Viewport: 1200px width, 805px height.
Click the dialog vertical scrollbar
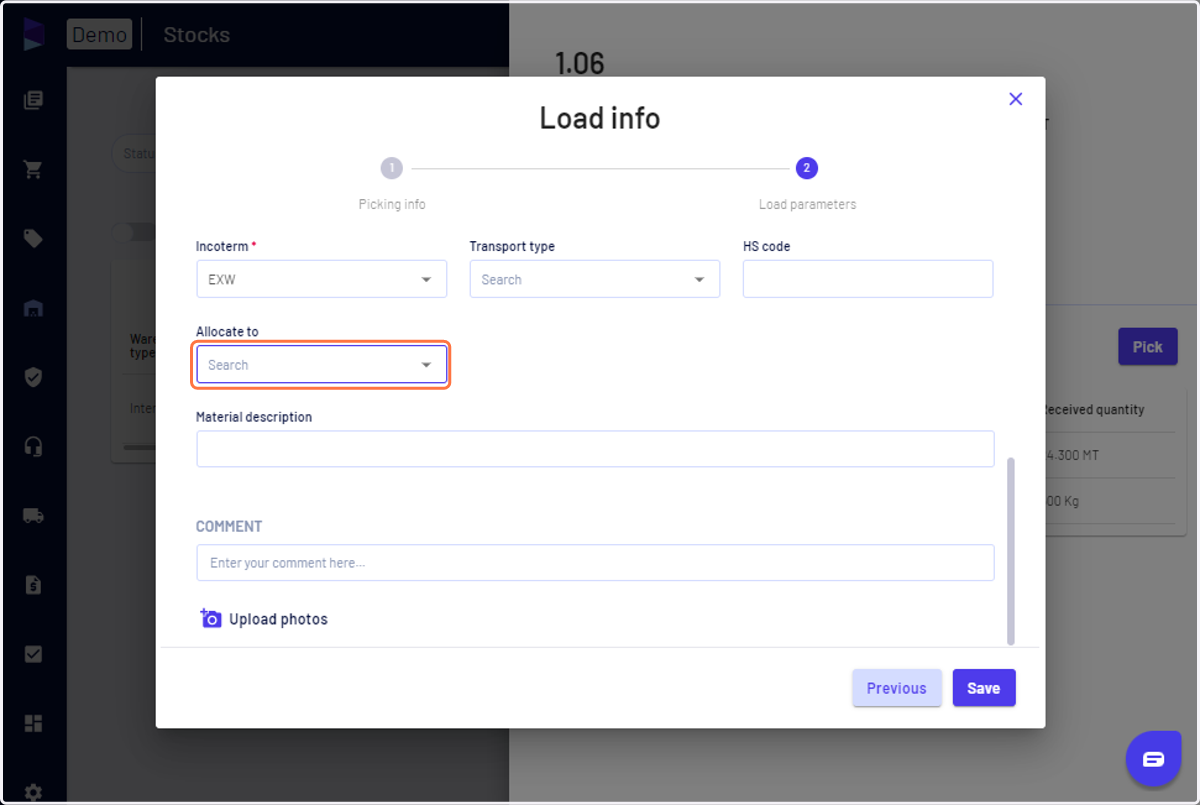1011,551
